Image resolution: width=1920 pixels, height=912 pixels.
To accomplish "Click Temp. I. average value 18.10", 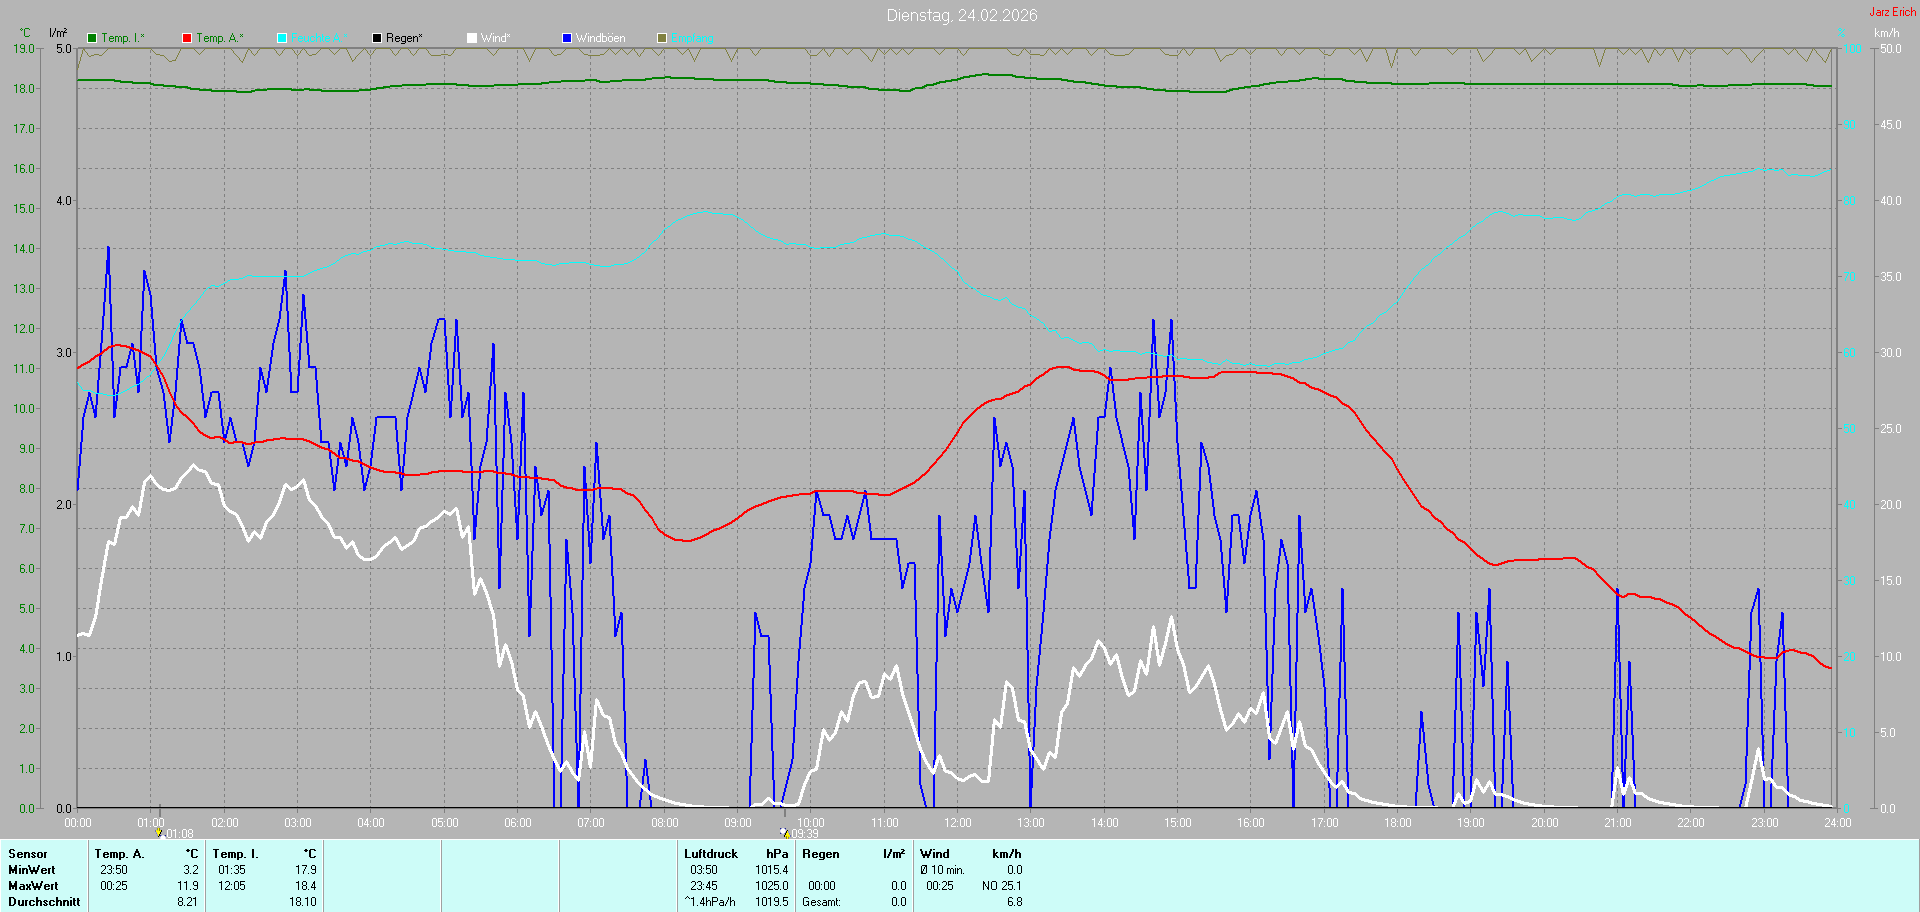I will click(x=303, y=902).
